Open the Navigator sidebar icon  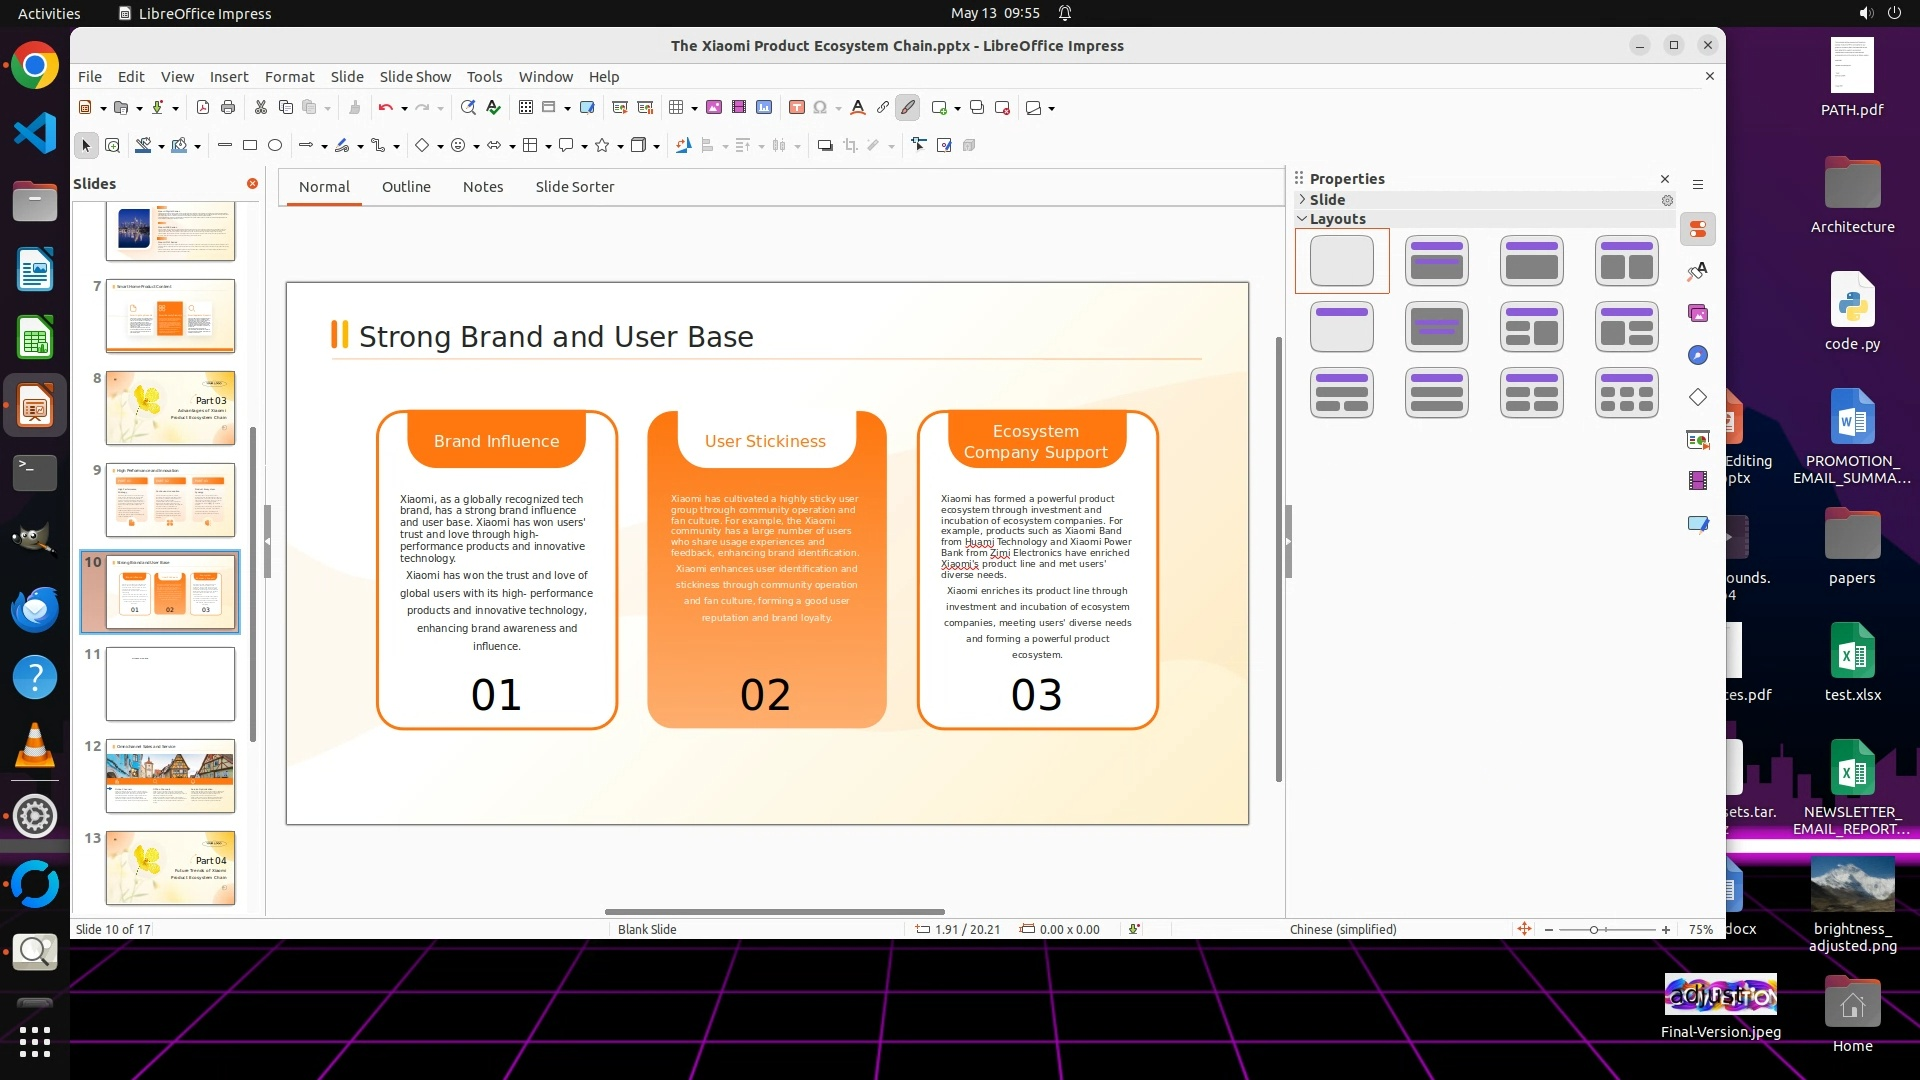point(1697,356)
